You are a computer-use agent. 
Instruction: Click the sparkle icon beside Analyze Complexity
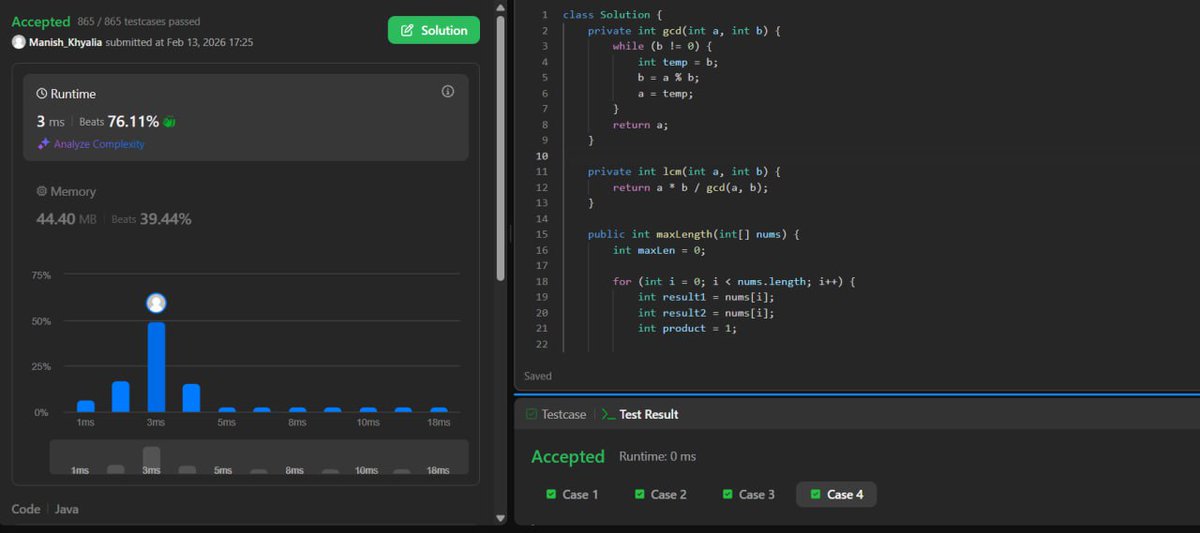(43, 144)
